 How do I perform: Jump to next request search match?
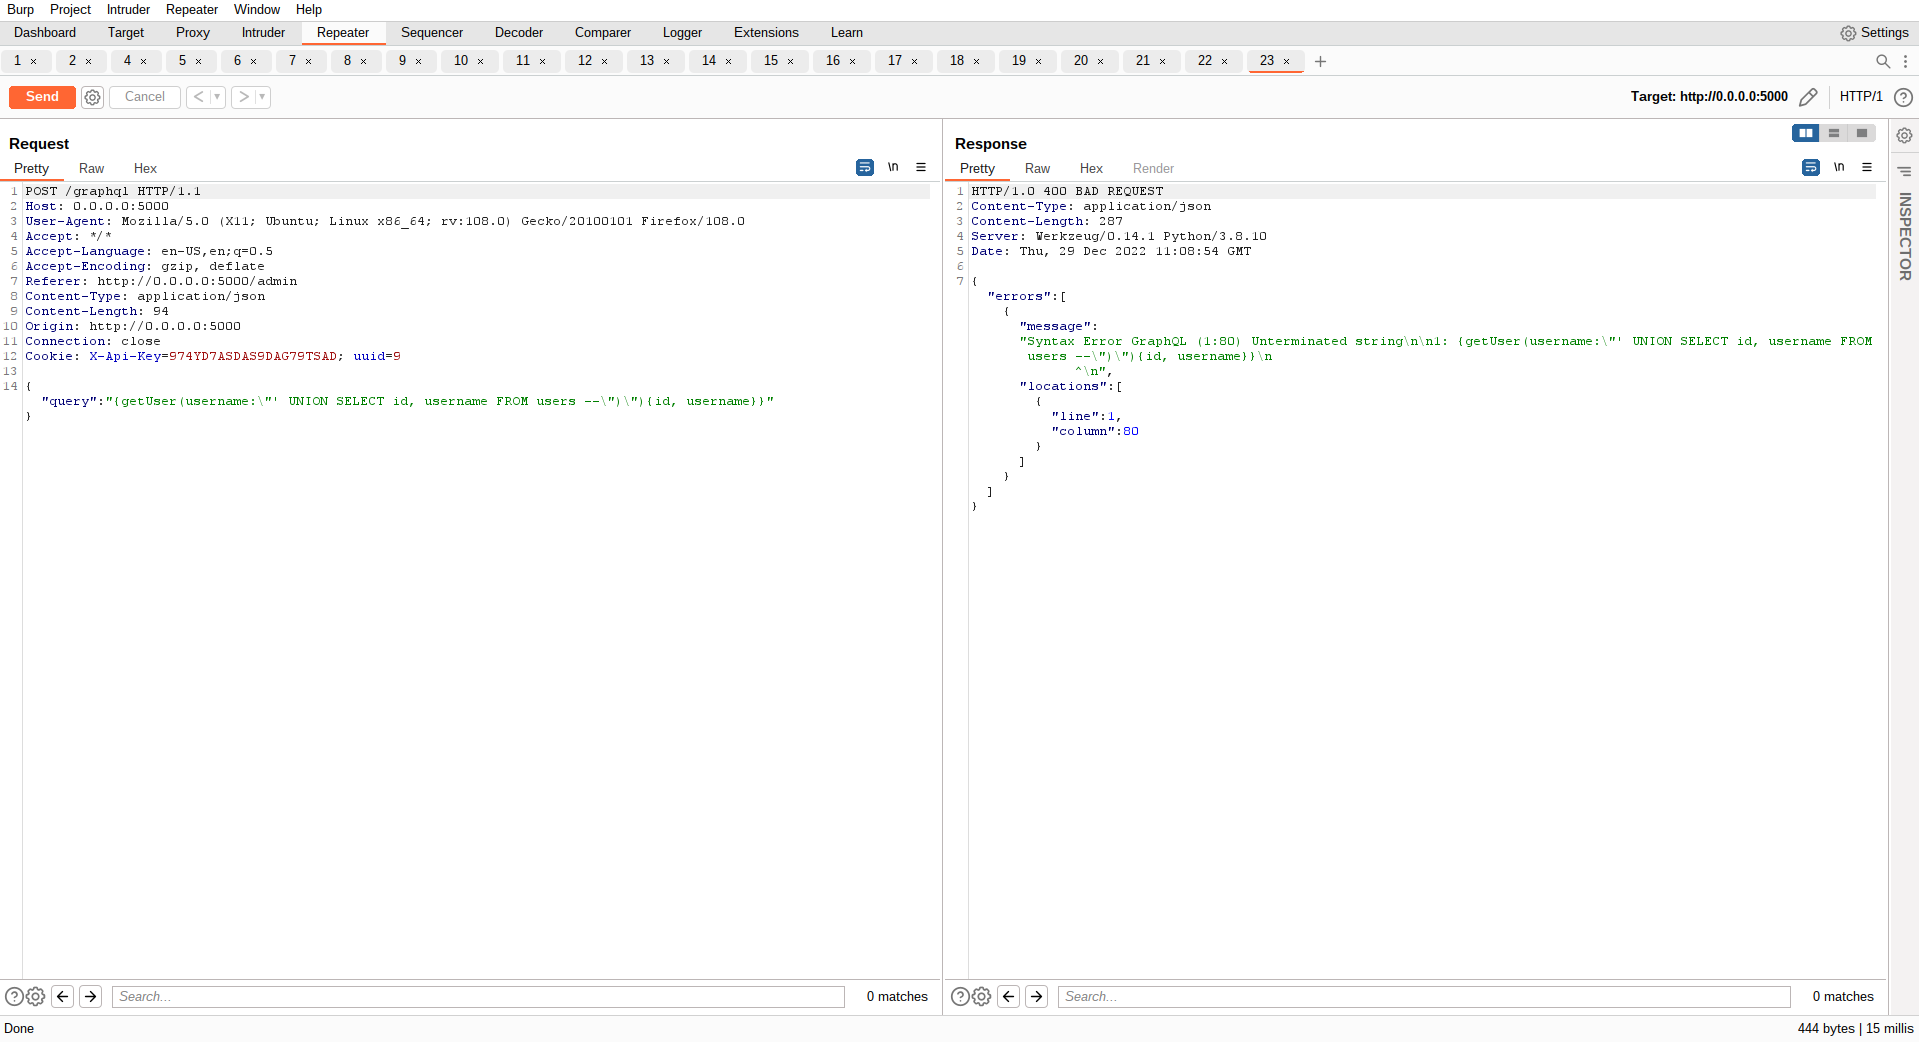(91, 997)
